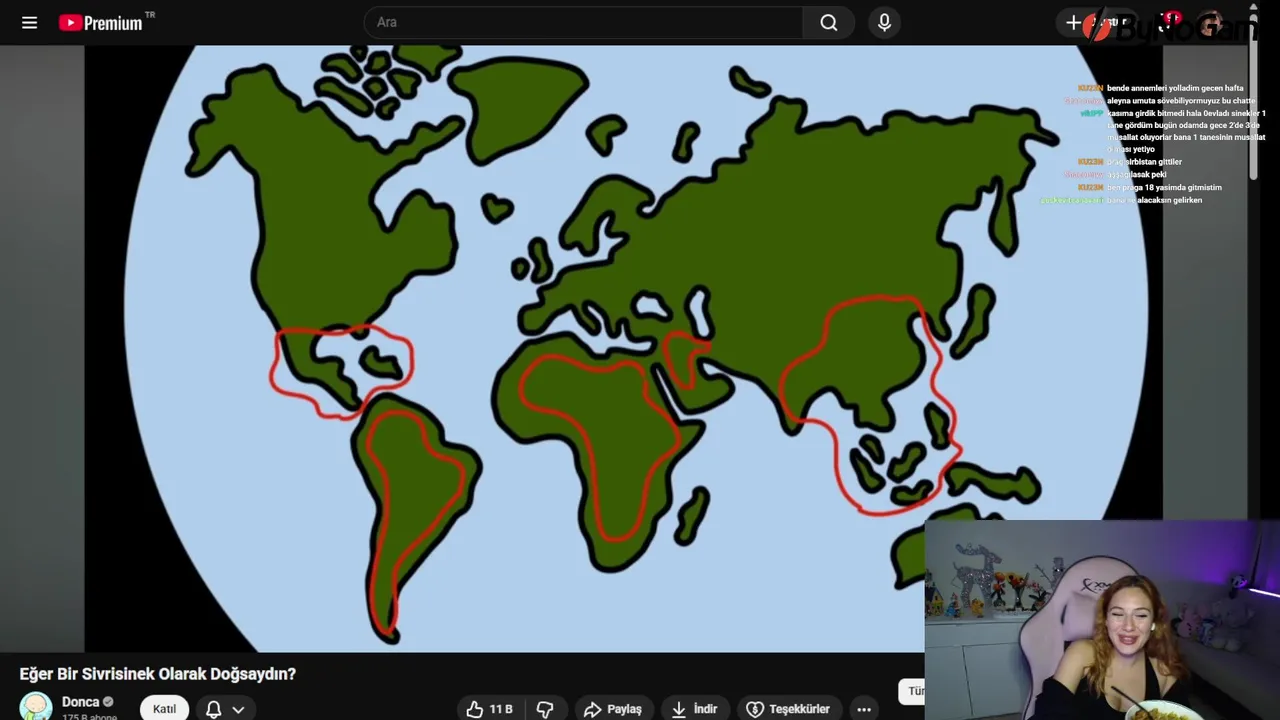Select the 'Tüm' filter chip
1280x720 pixels.
912,691
